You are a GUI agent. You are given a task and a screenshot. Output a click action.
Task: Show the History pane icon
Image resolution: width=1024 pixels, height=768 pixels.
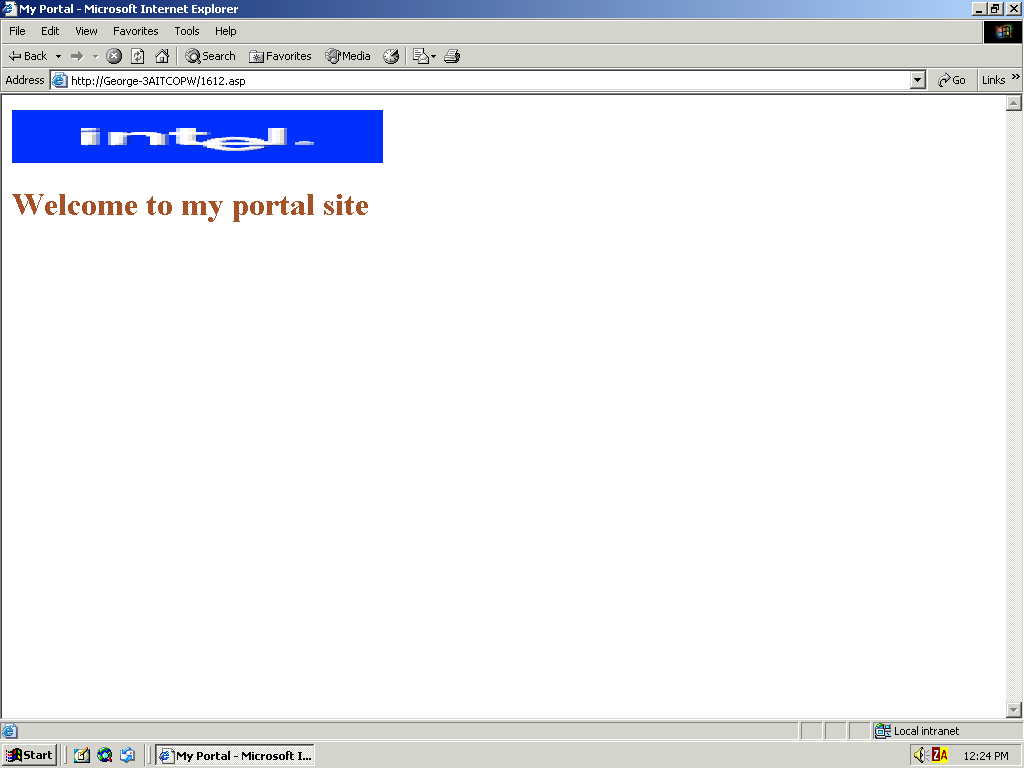pos(391,56)
